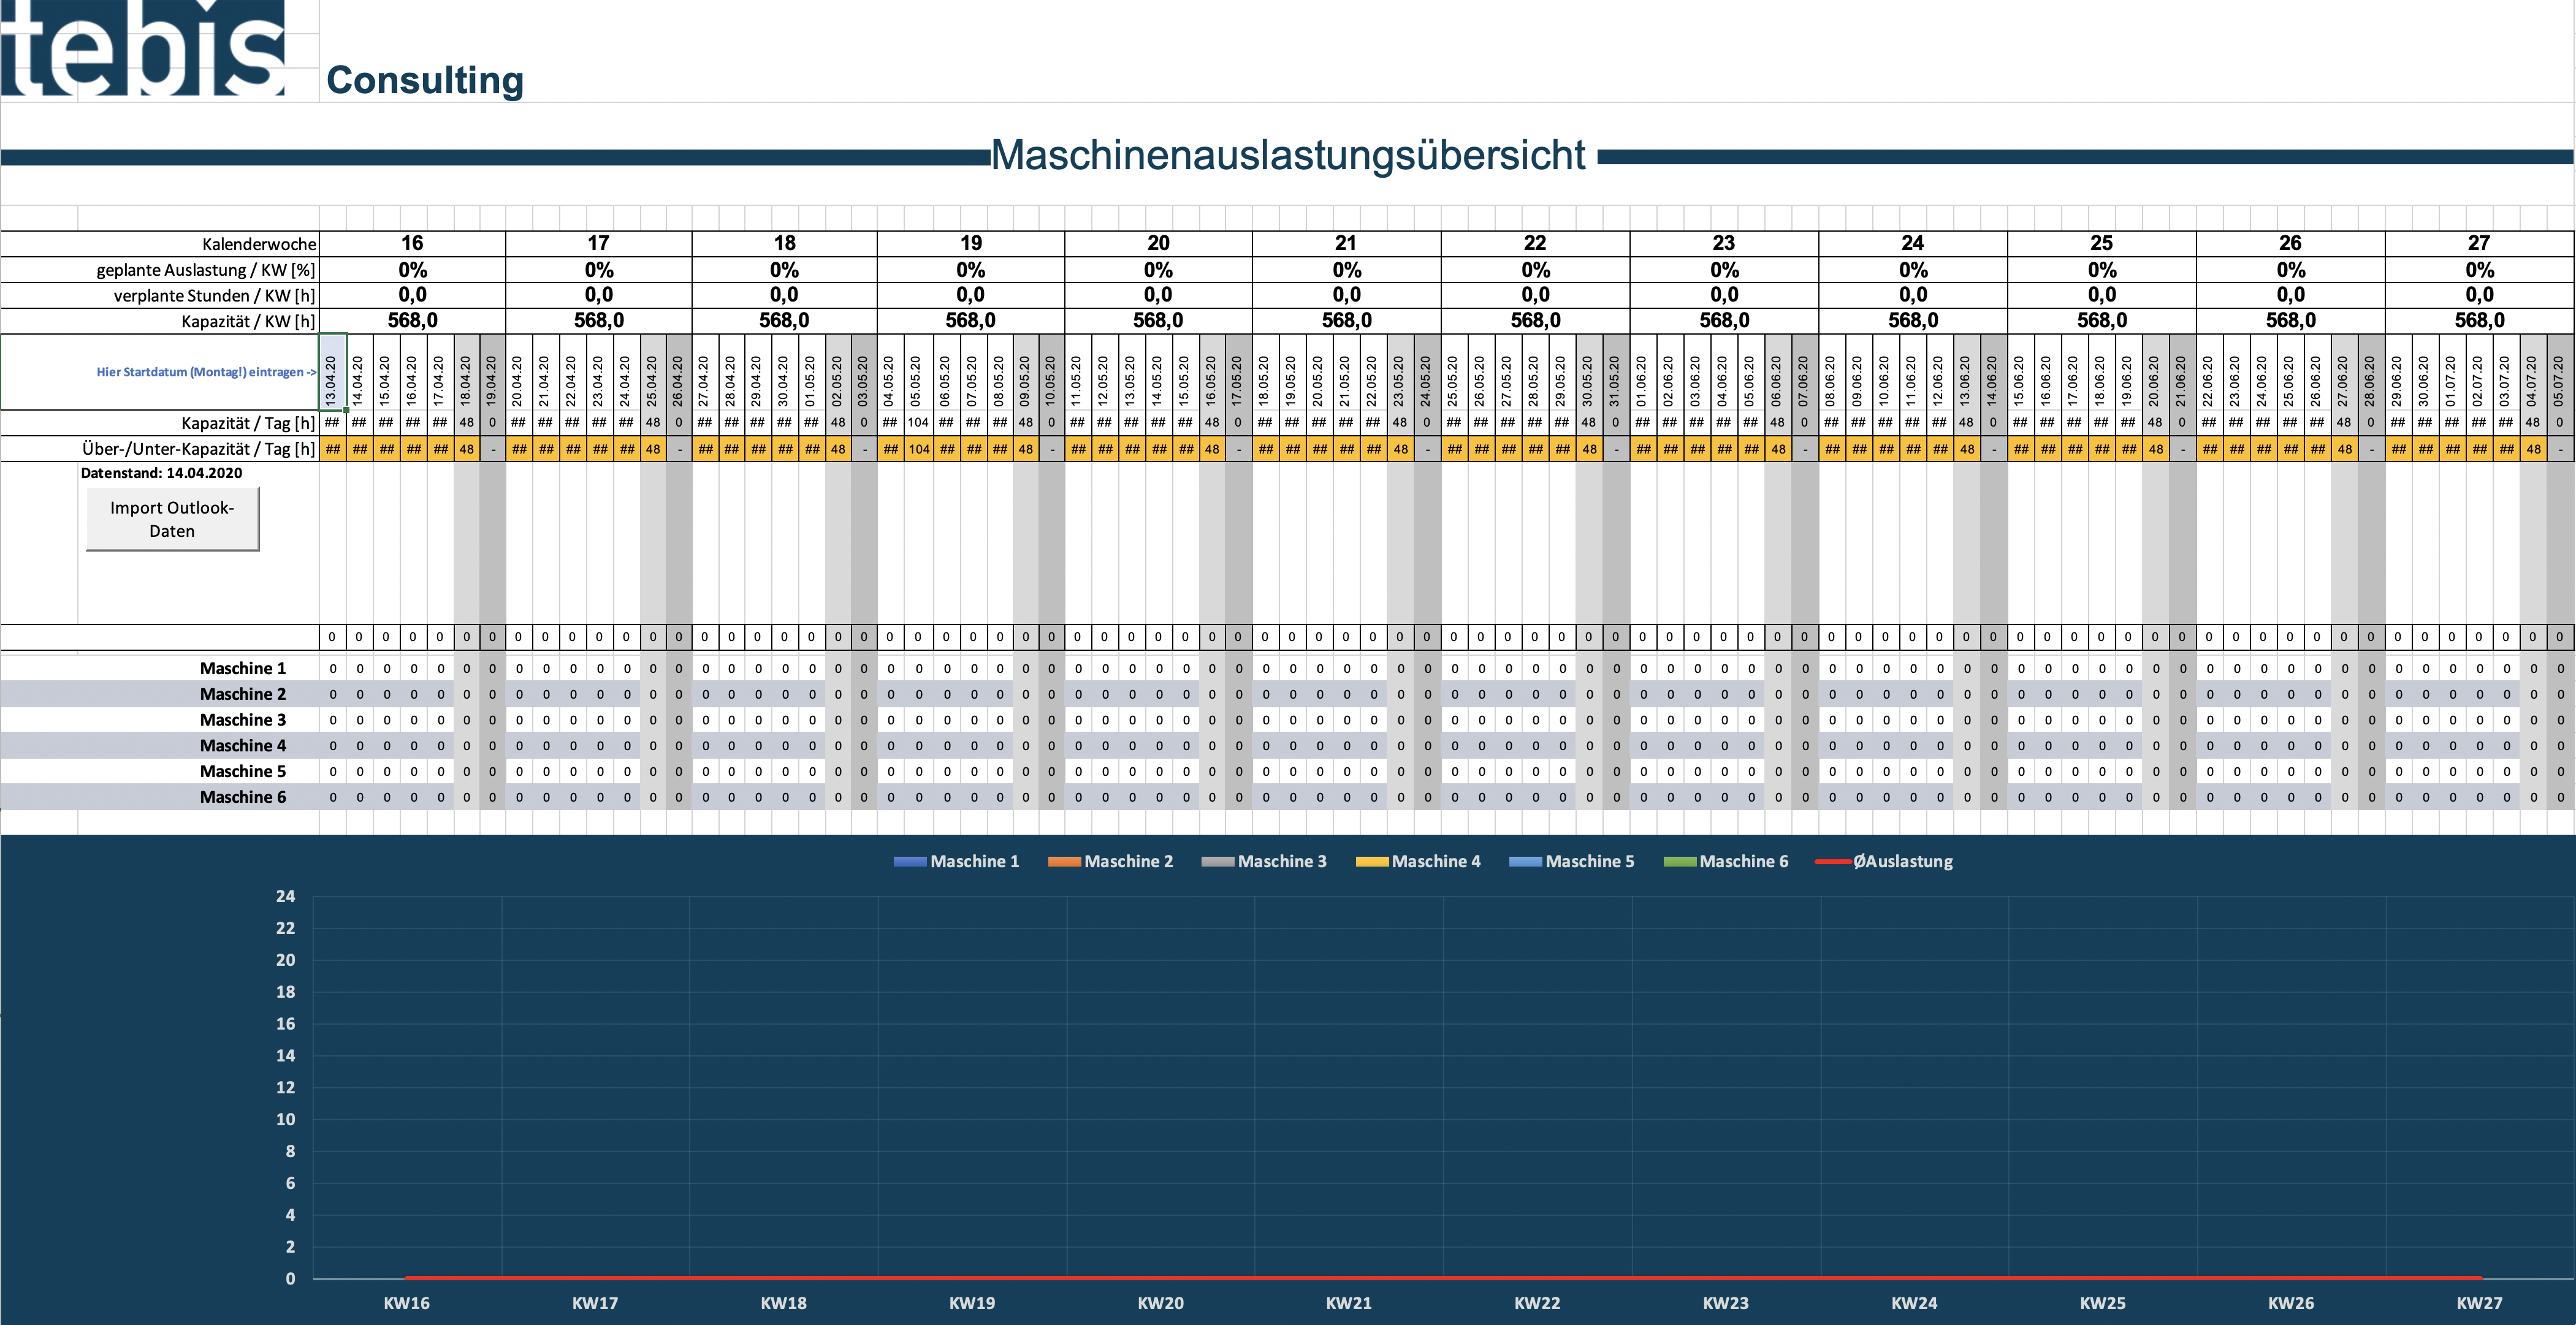Image resolution: width=2576 pixels, height=1325 pixels.
Task: Click the Maschinenauslastungsübersicht title
Action: pyautogui.click(x=1288, y=155)
